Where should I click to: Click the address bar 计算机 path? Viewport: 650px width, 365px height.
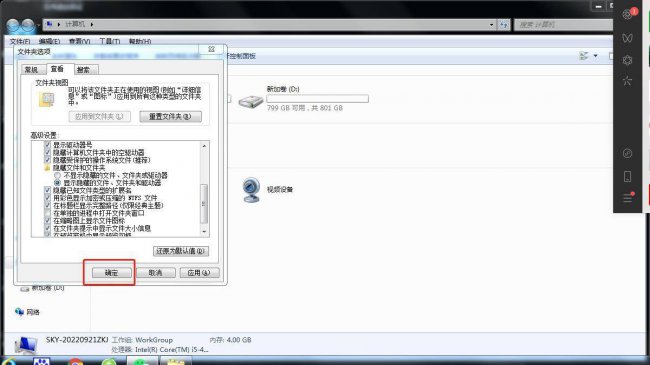pyautogui.click(x=75, y=24)
